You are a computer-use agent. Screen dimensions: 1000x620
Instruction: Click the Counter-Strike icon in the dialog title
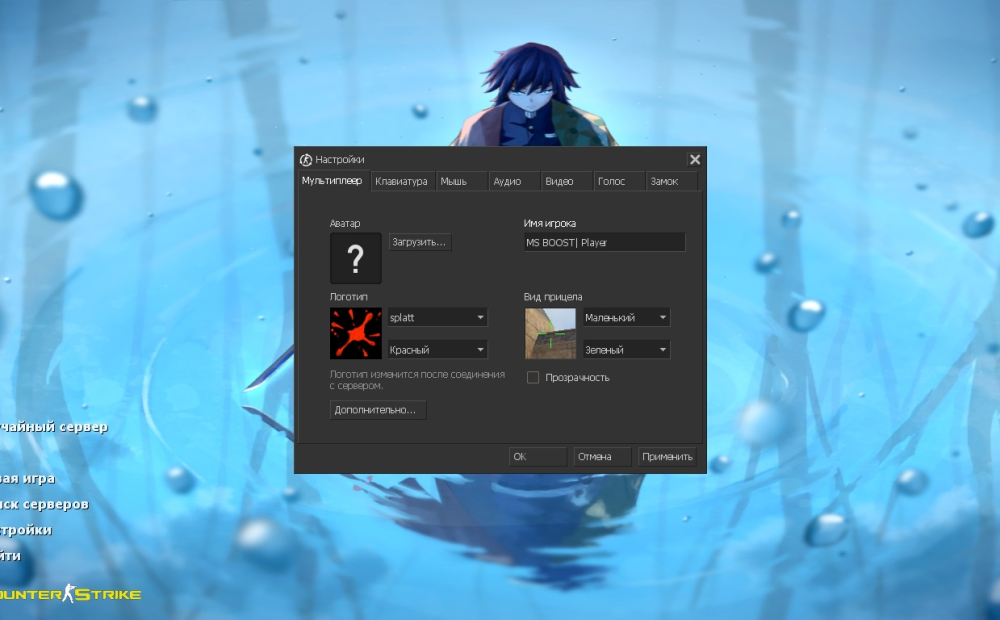tap(306, 159)
